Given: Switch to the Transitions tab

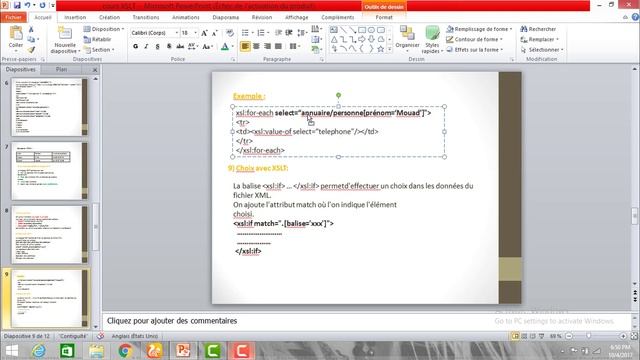Looking at the screenshot, I should pos(146,17).
